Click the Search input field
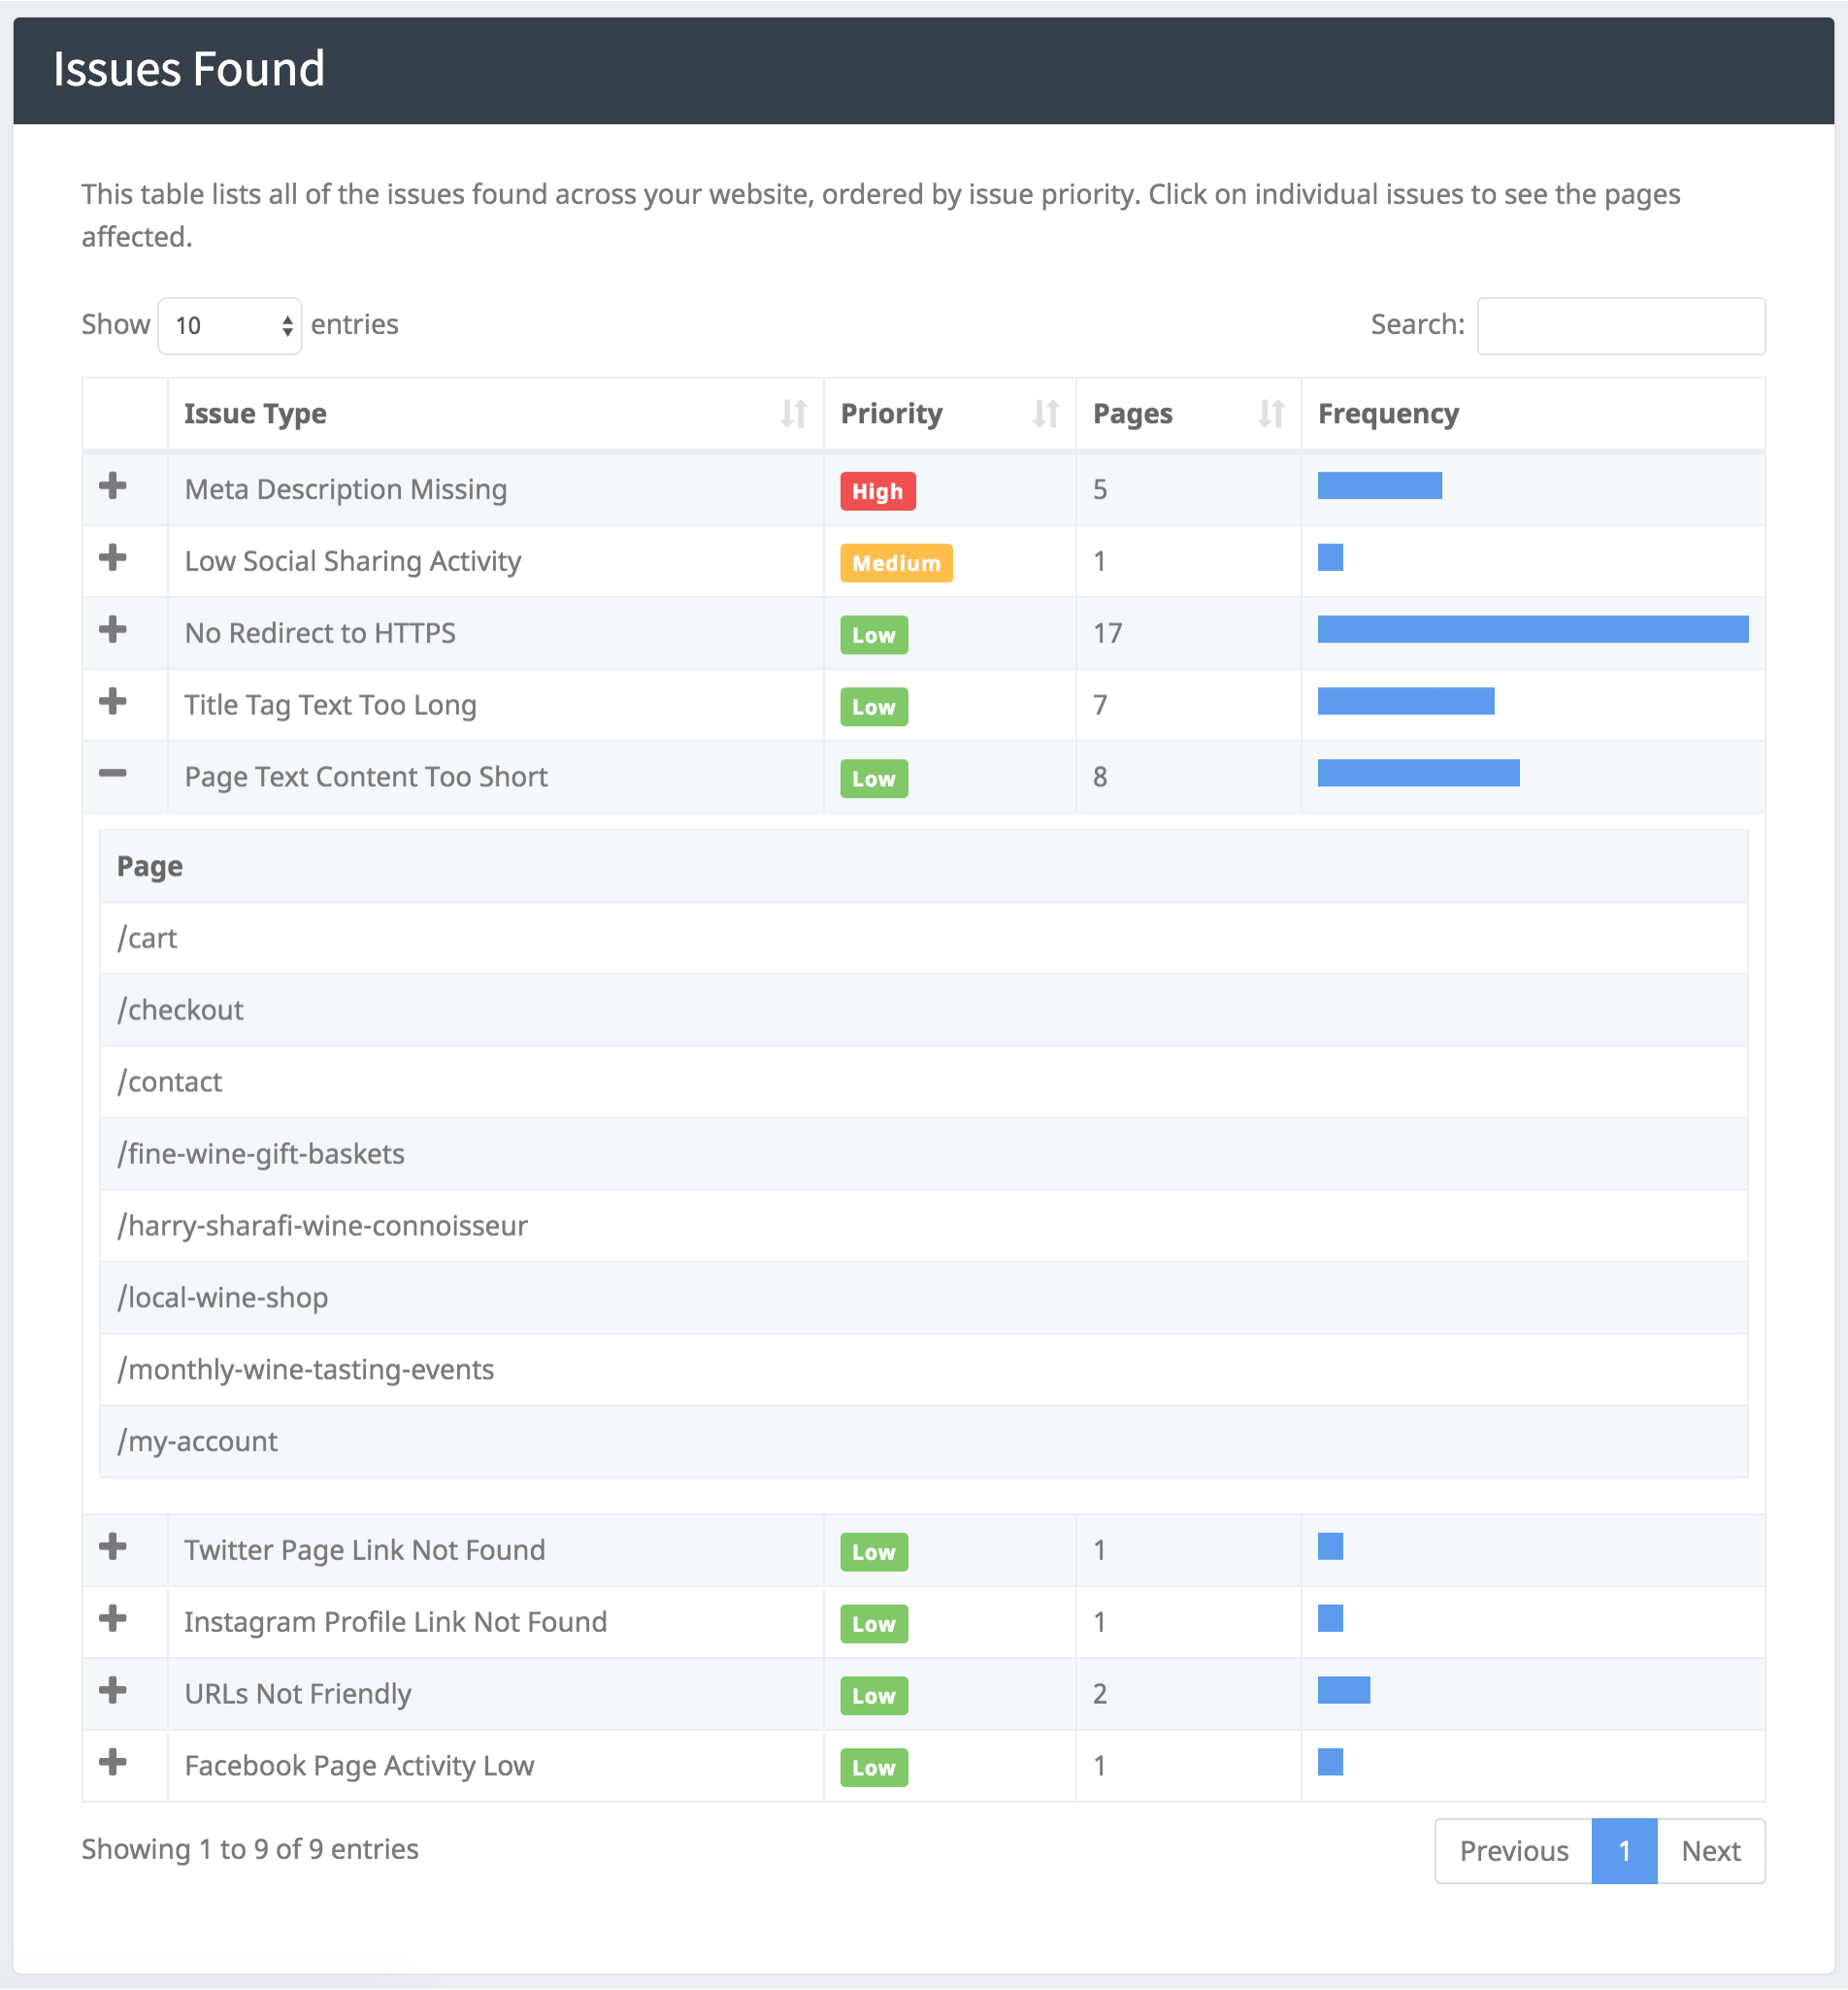1848x1990 pixels. 1620,326
